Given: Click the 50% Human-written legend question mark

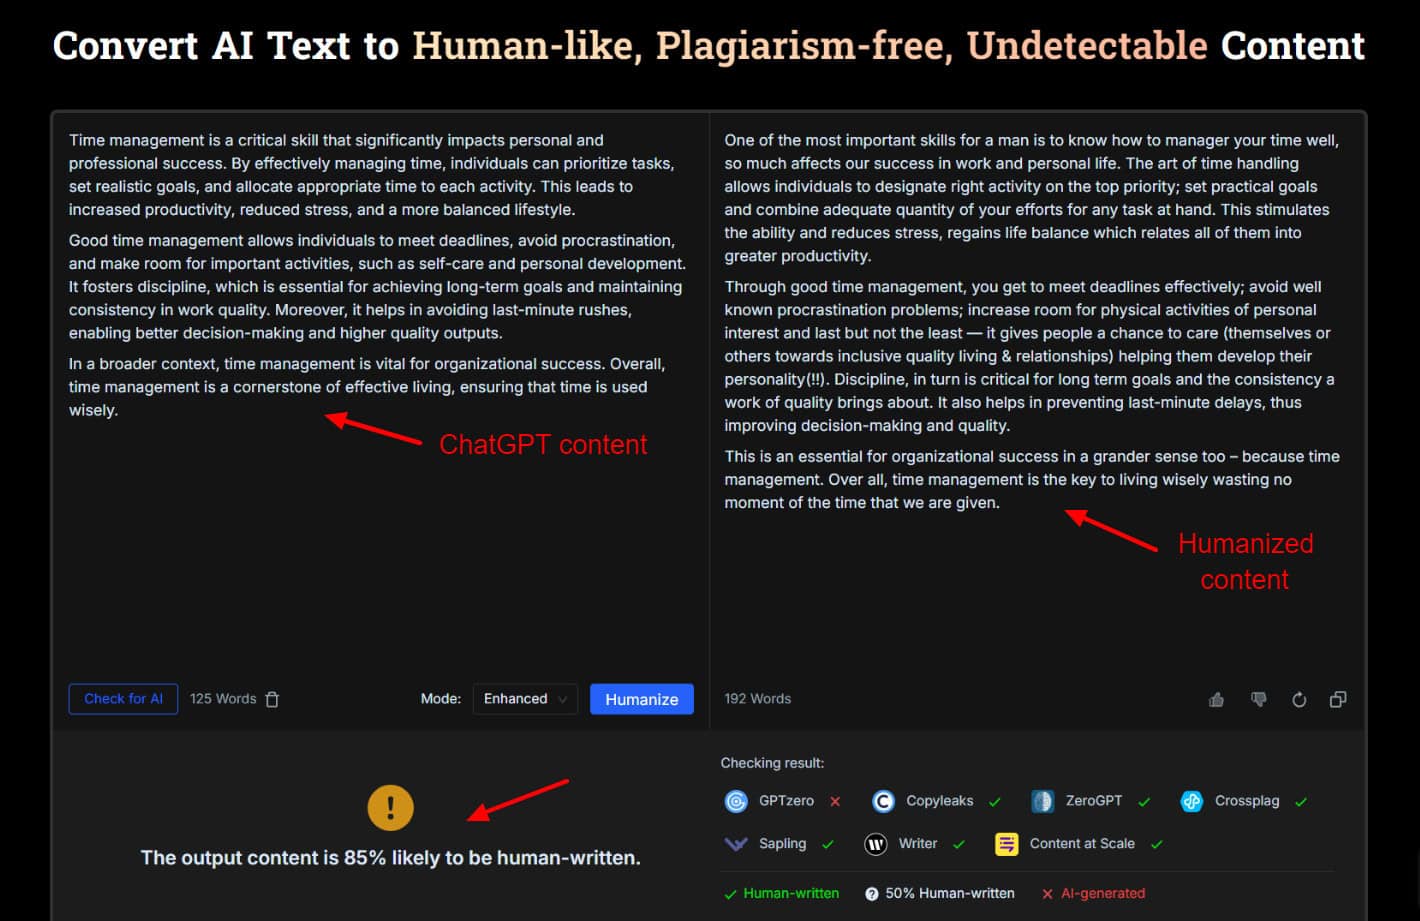Looking at the screenshot, I should point(872,894).
